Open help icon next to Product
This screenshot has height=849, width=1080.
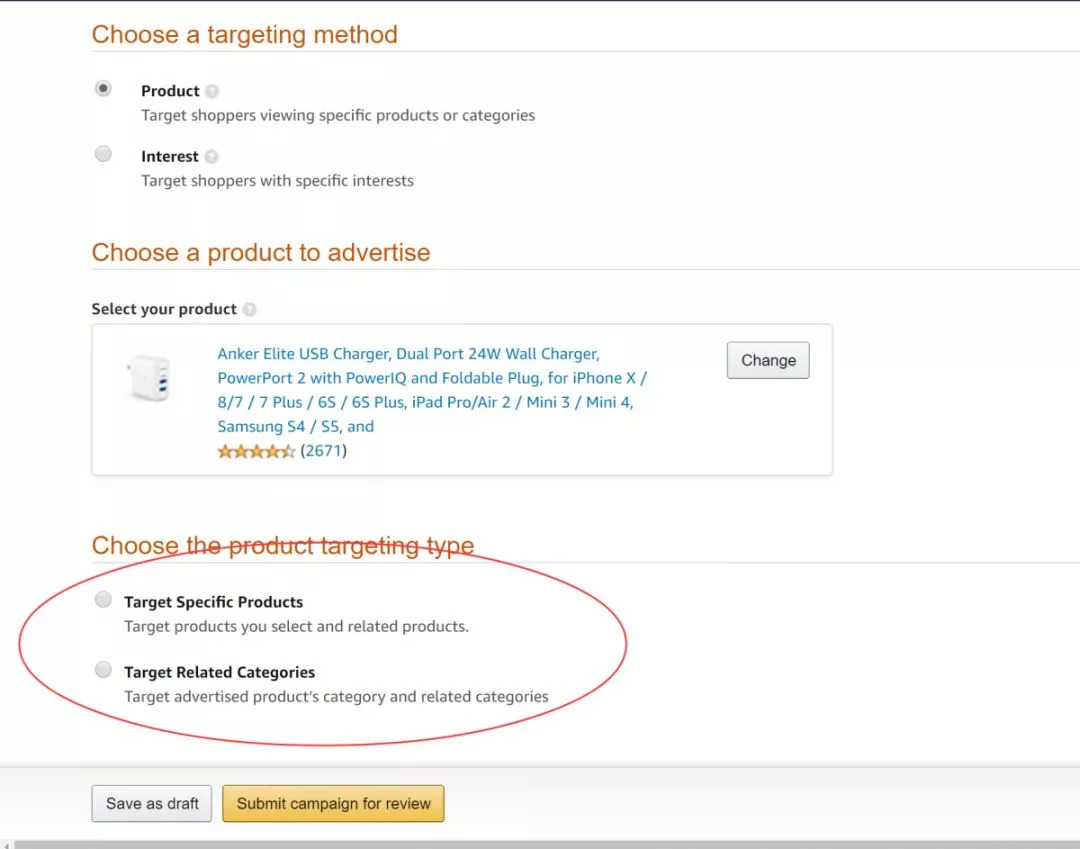tap(212, 91)
